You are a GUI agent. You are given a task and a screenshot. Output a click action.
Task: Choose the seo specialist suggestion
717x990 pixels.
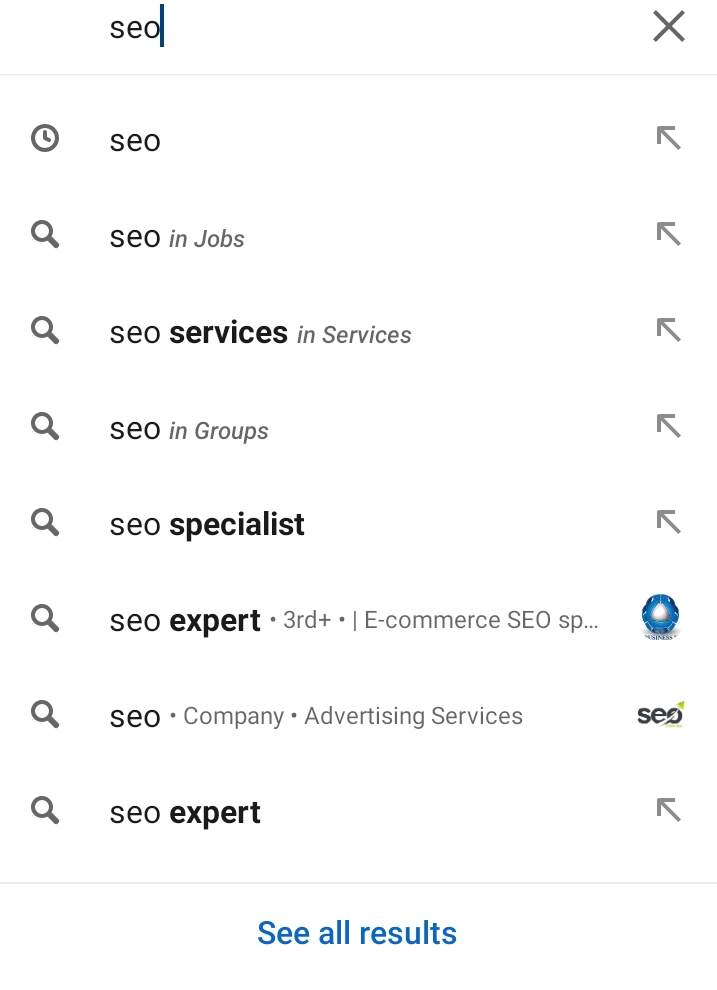358,523
